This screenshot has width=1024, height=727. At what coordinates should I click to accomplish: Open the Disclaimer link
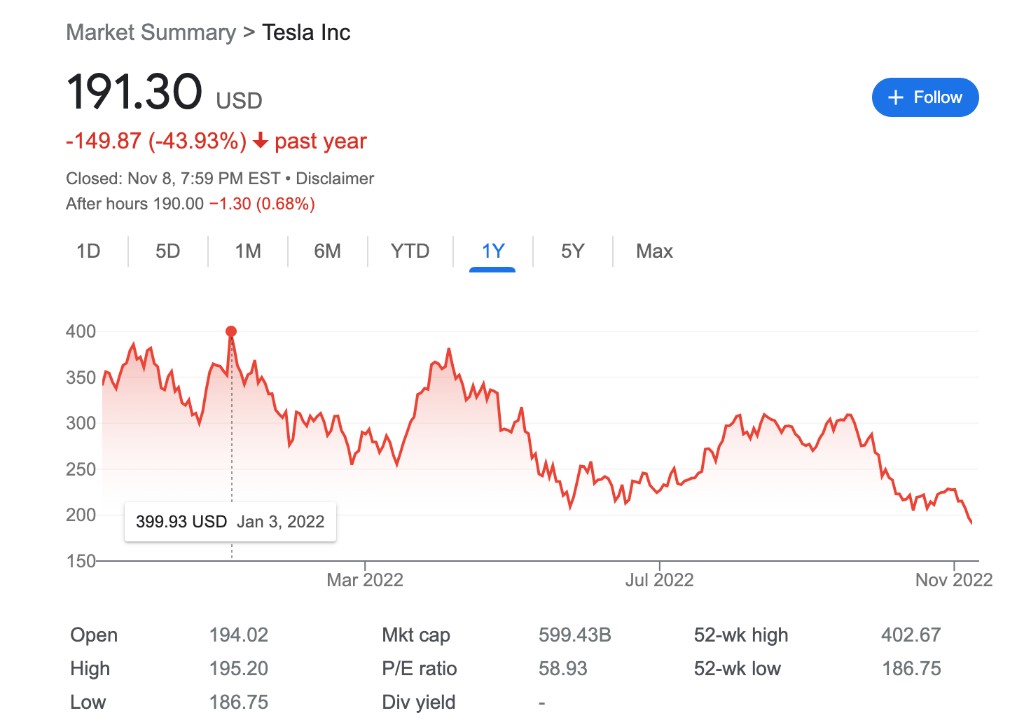335,179
